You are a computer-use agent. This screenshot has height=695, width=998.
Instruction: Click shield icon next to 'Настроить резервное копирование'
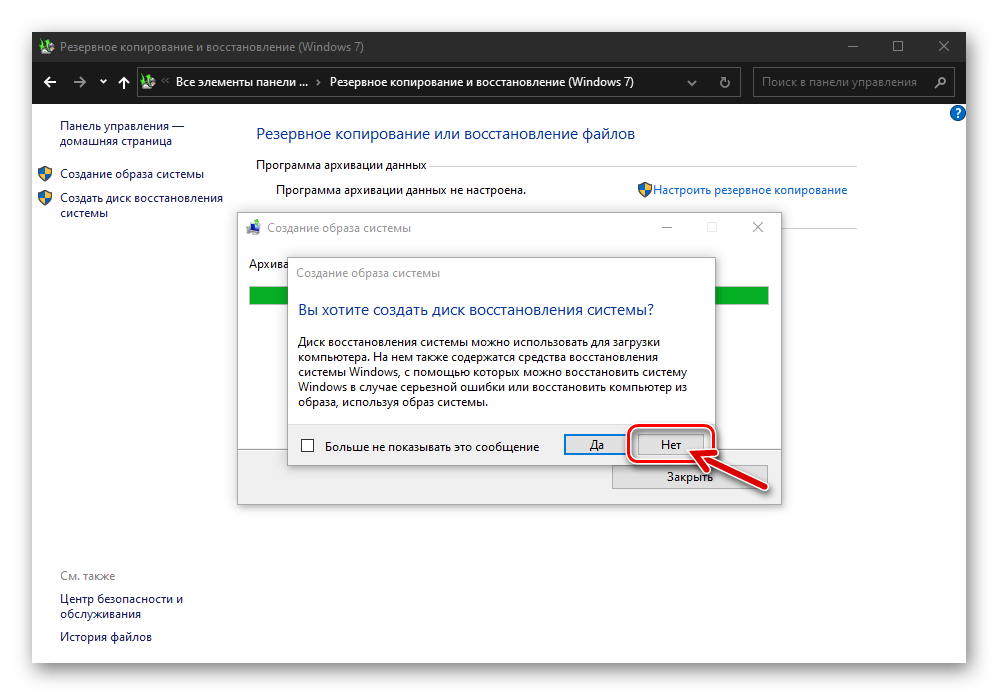644,189
